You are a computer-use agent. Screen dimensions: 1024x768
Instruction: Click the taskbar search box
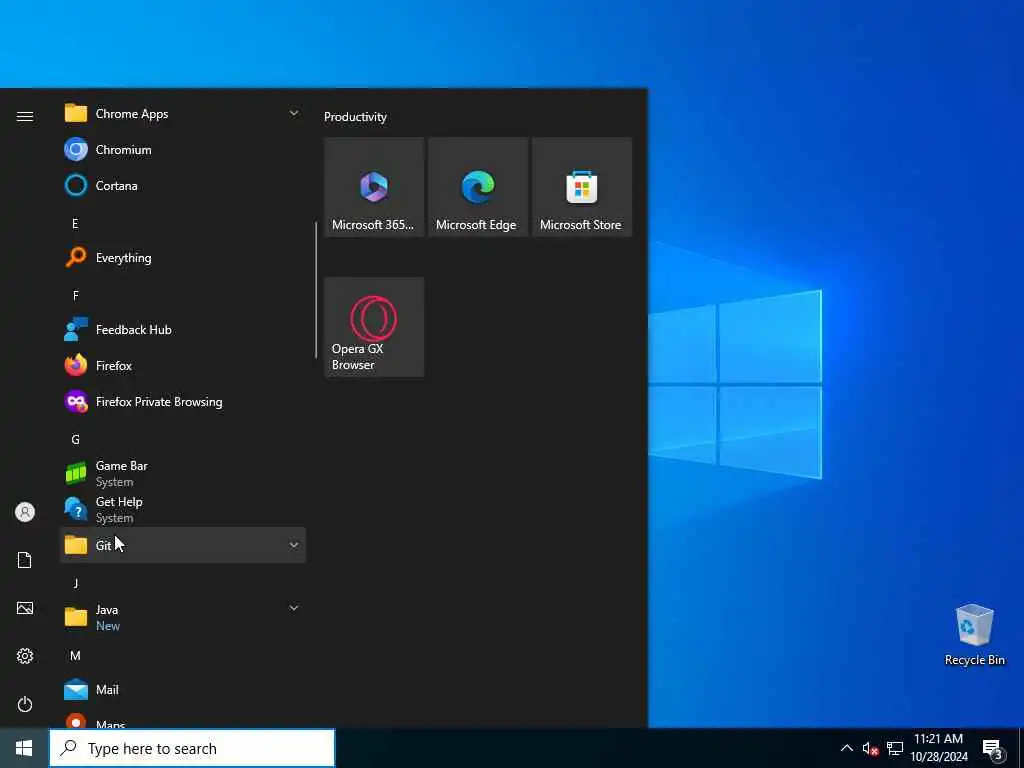click(x=192, y=748)
